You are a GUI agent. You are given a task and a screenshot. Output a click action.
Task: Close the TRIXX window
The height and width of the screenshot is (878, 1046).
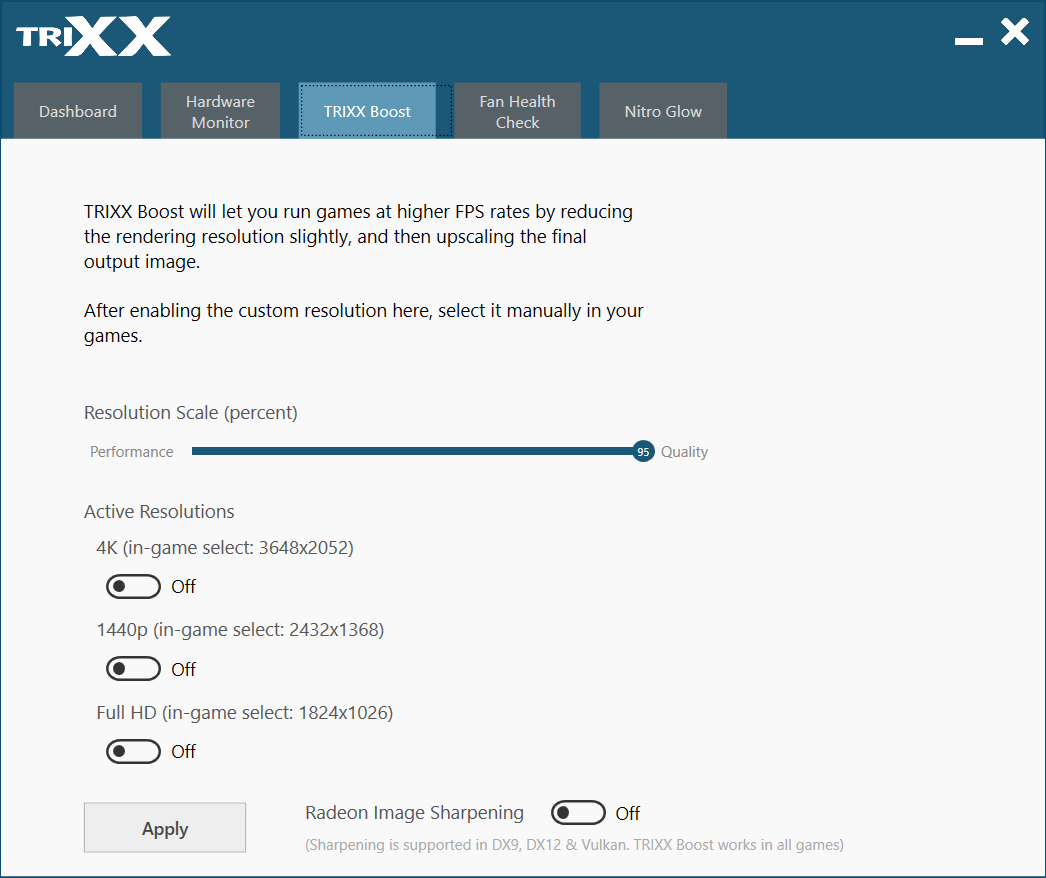pyautogui.click(x=1015, y=32)
